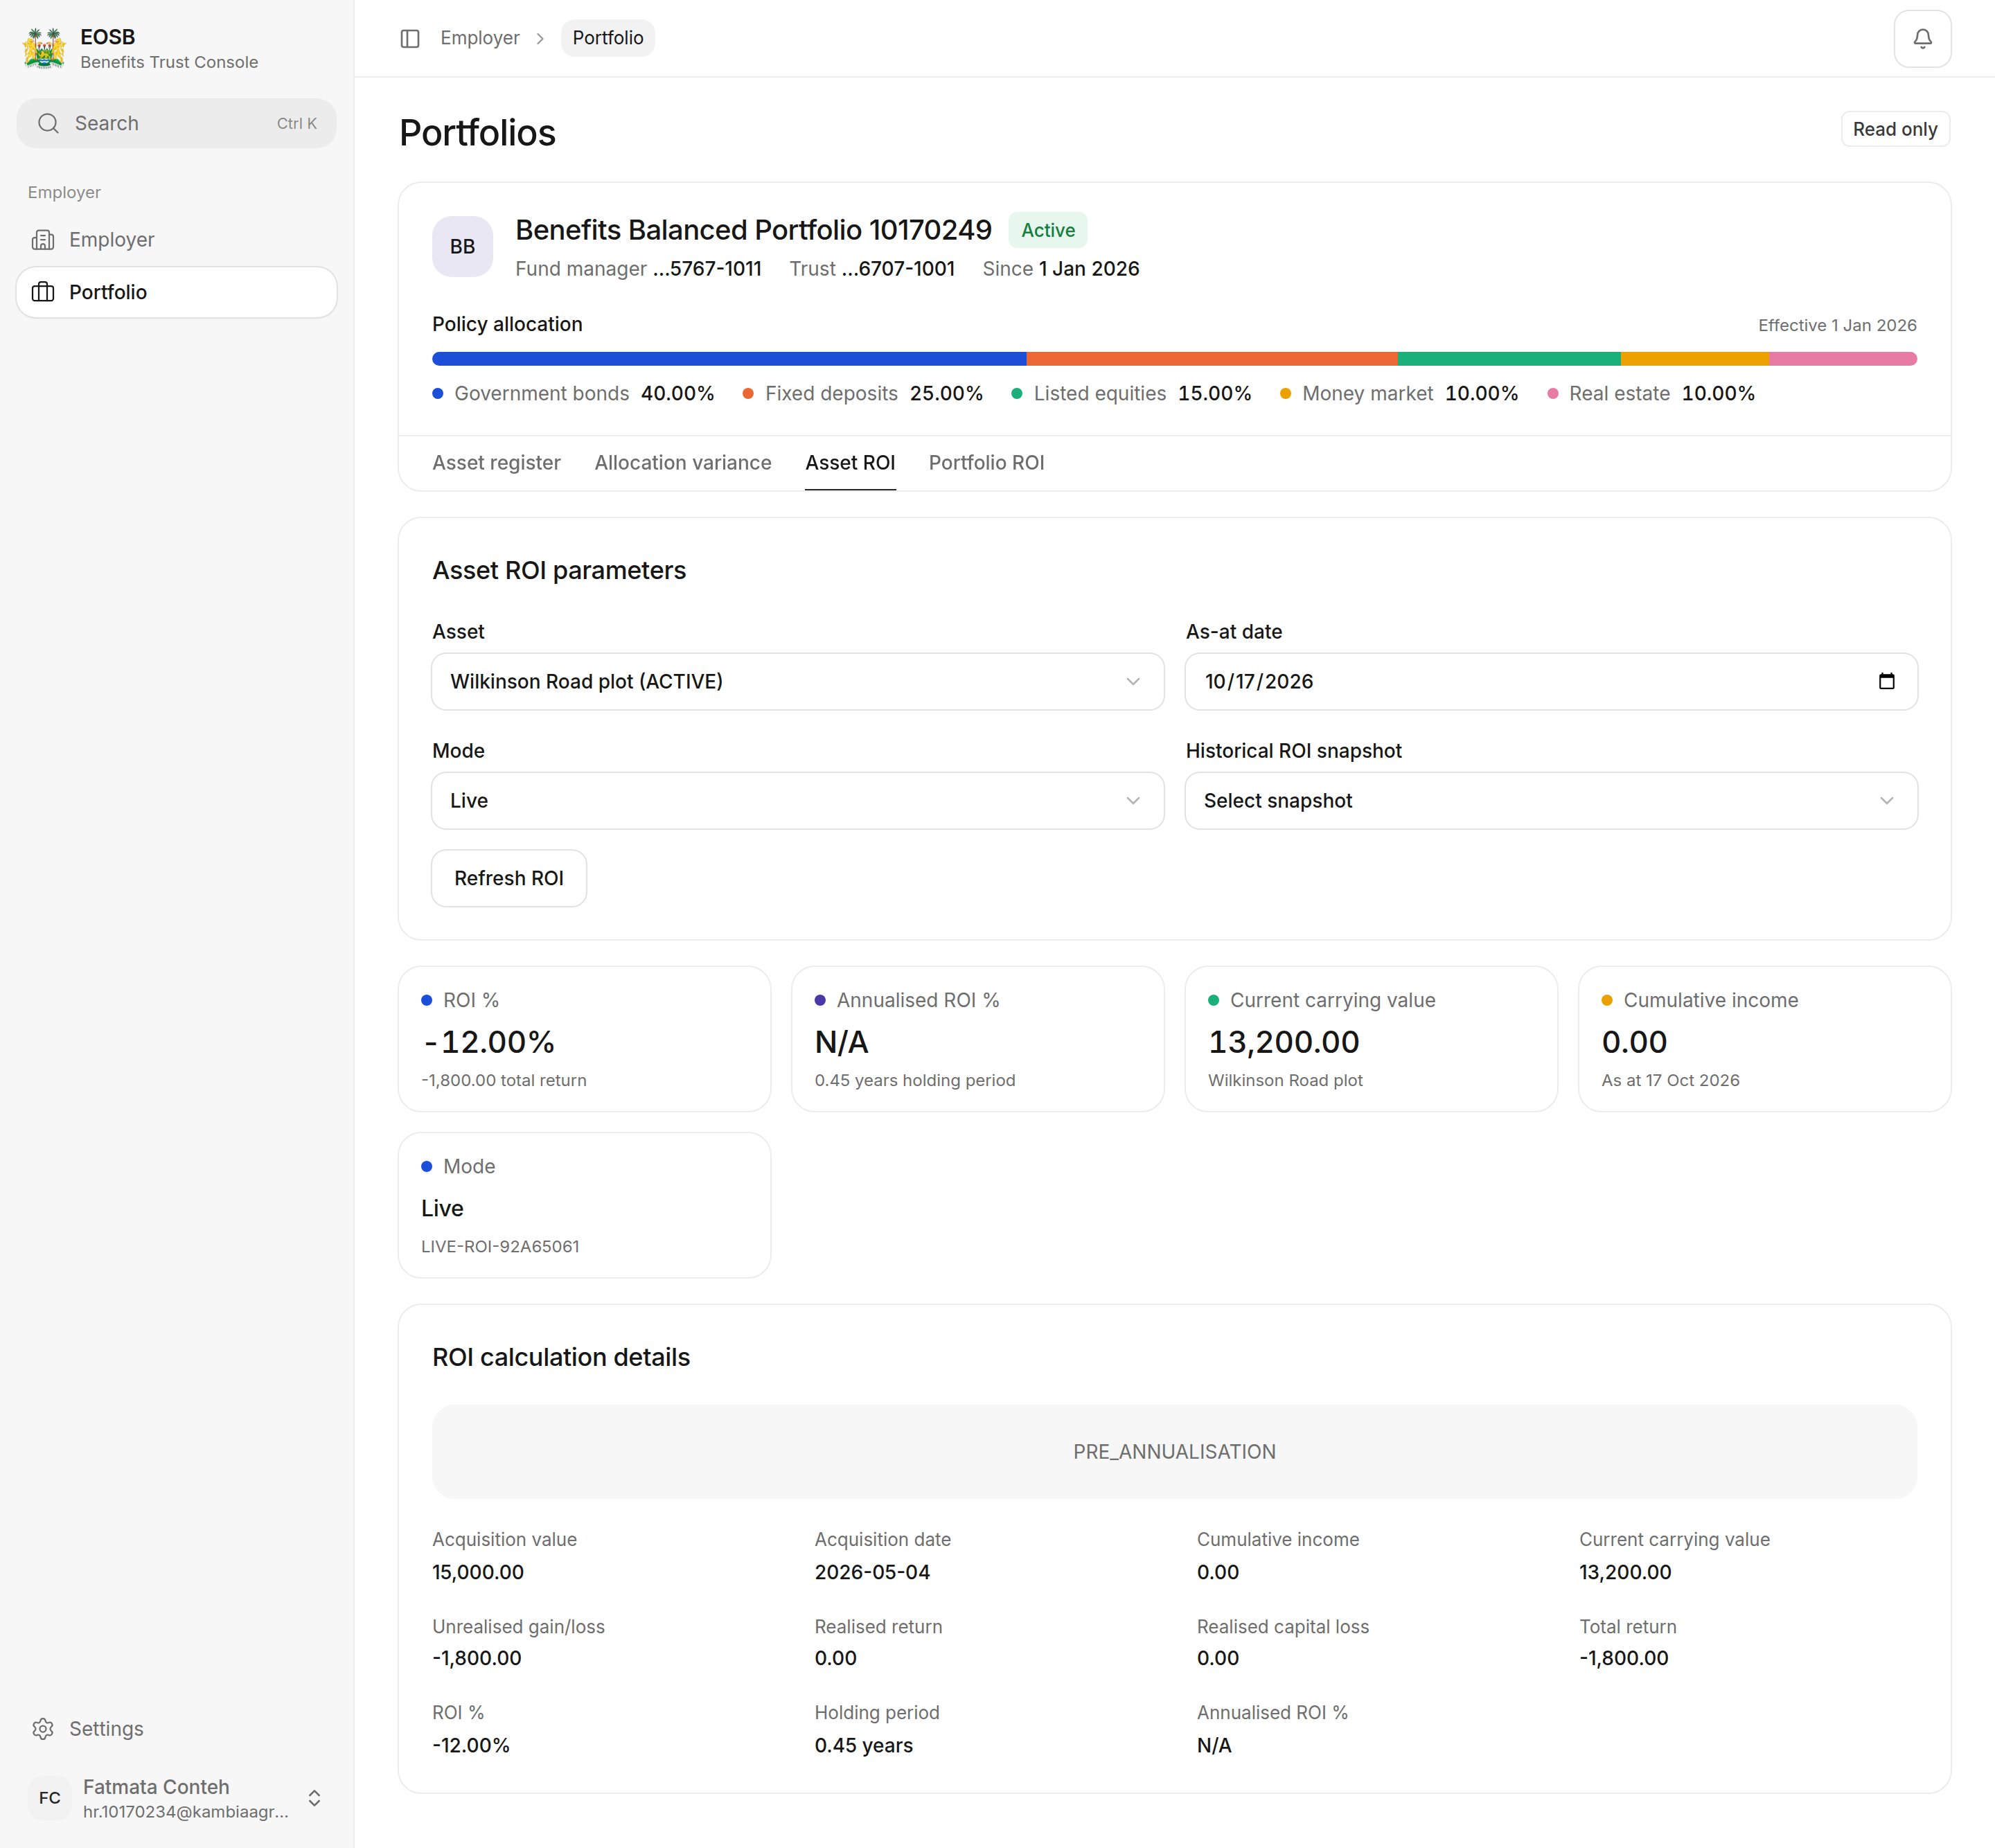
Task: Switch to the Allocation variance tab
Action: [x=683, y=463]
